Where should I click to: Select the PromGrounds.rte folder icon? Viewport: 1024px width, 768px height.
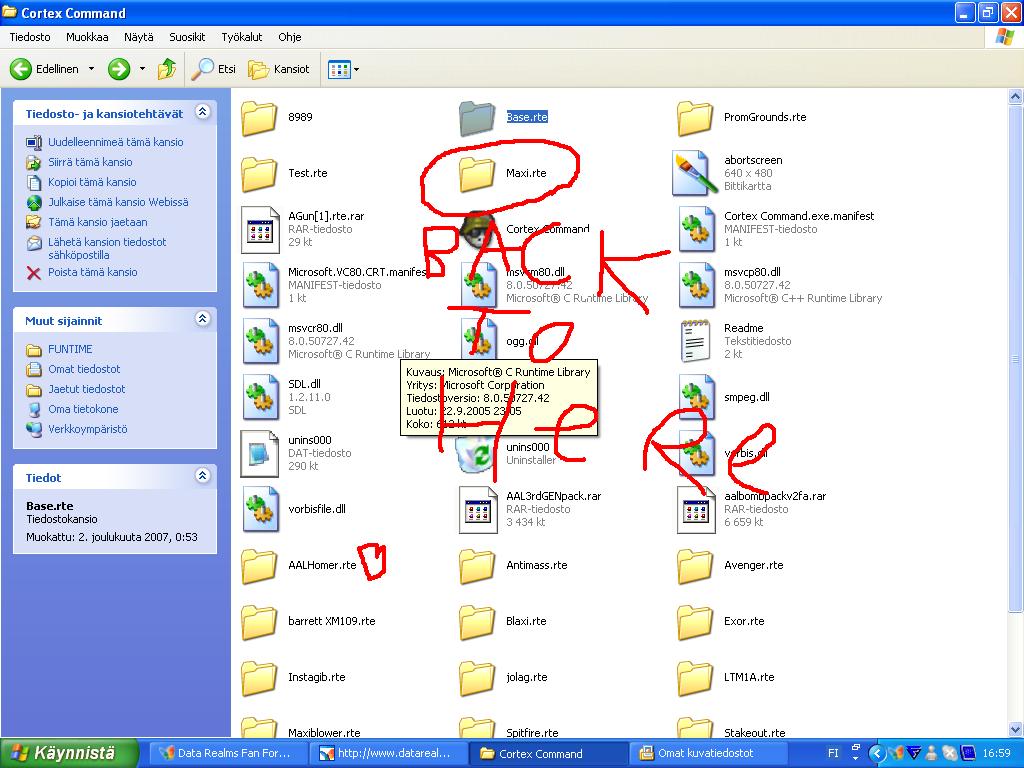[695, 117]
